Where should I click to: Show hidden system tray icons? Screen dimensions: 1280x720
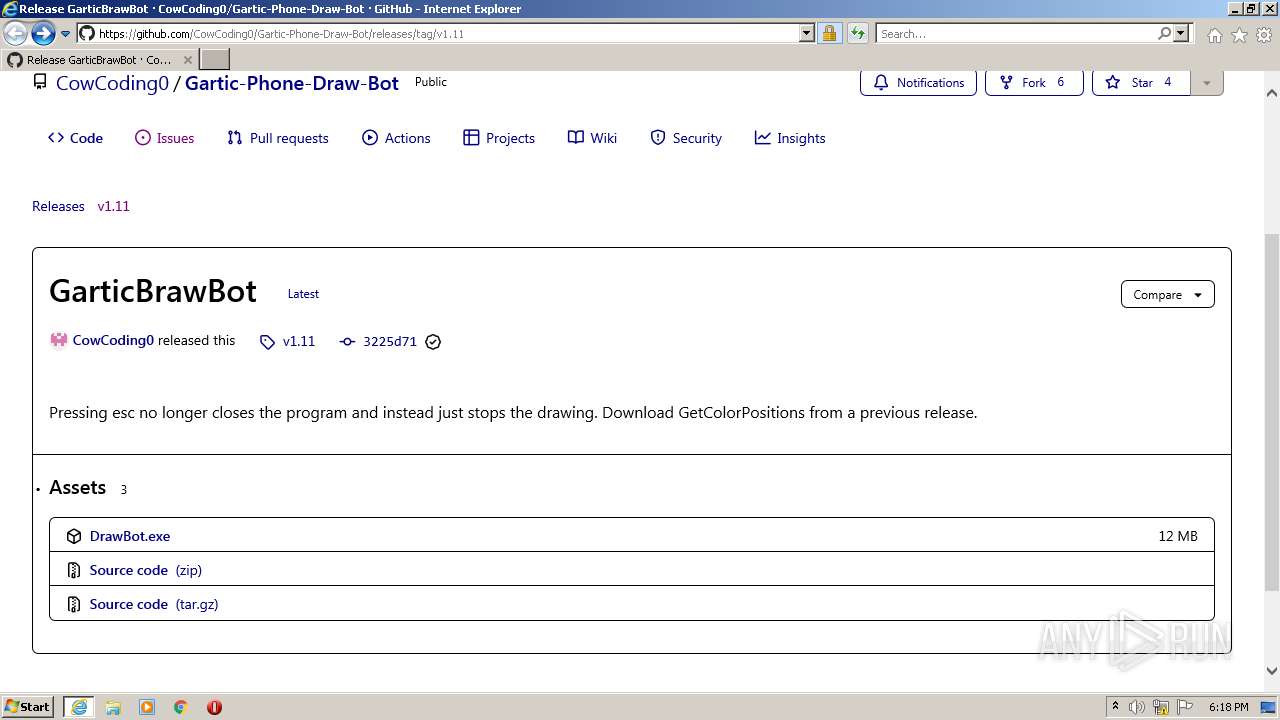(x=1116, y=707)
